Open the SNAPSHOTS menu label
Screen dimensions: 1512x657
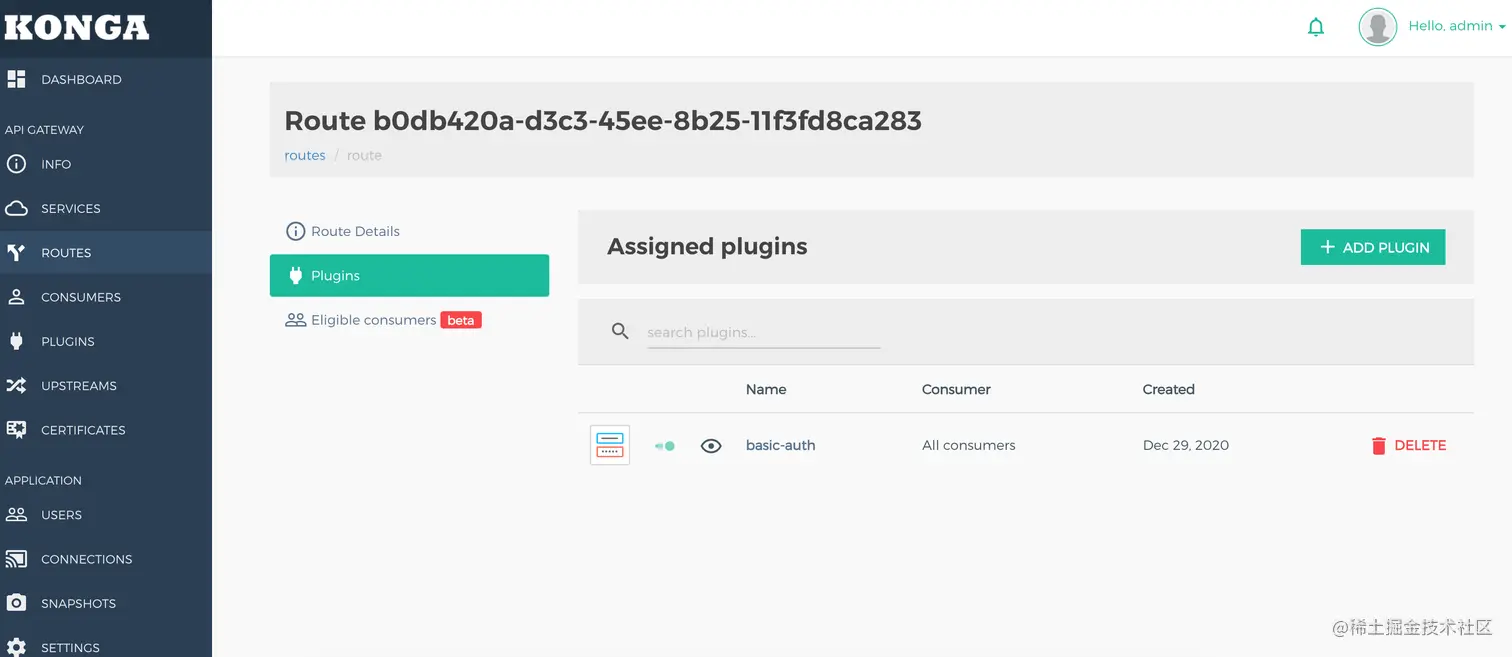coord(78,603)
